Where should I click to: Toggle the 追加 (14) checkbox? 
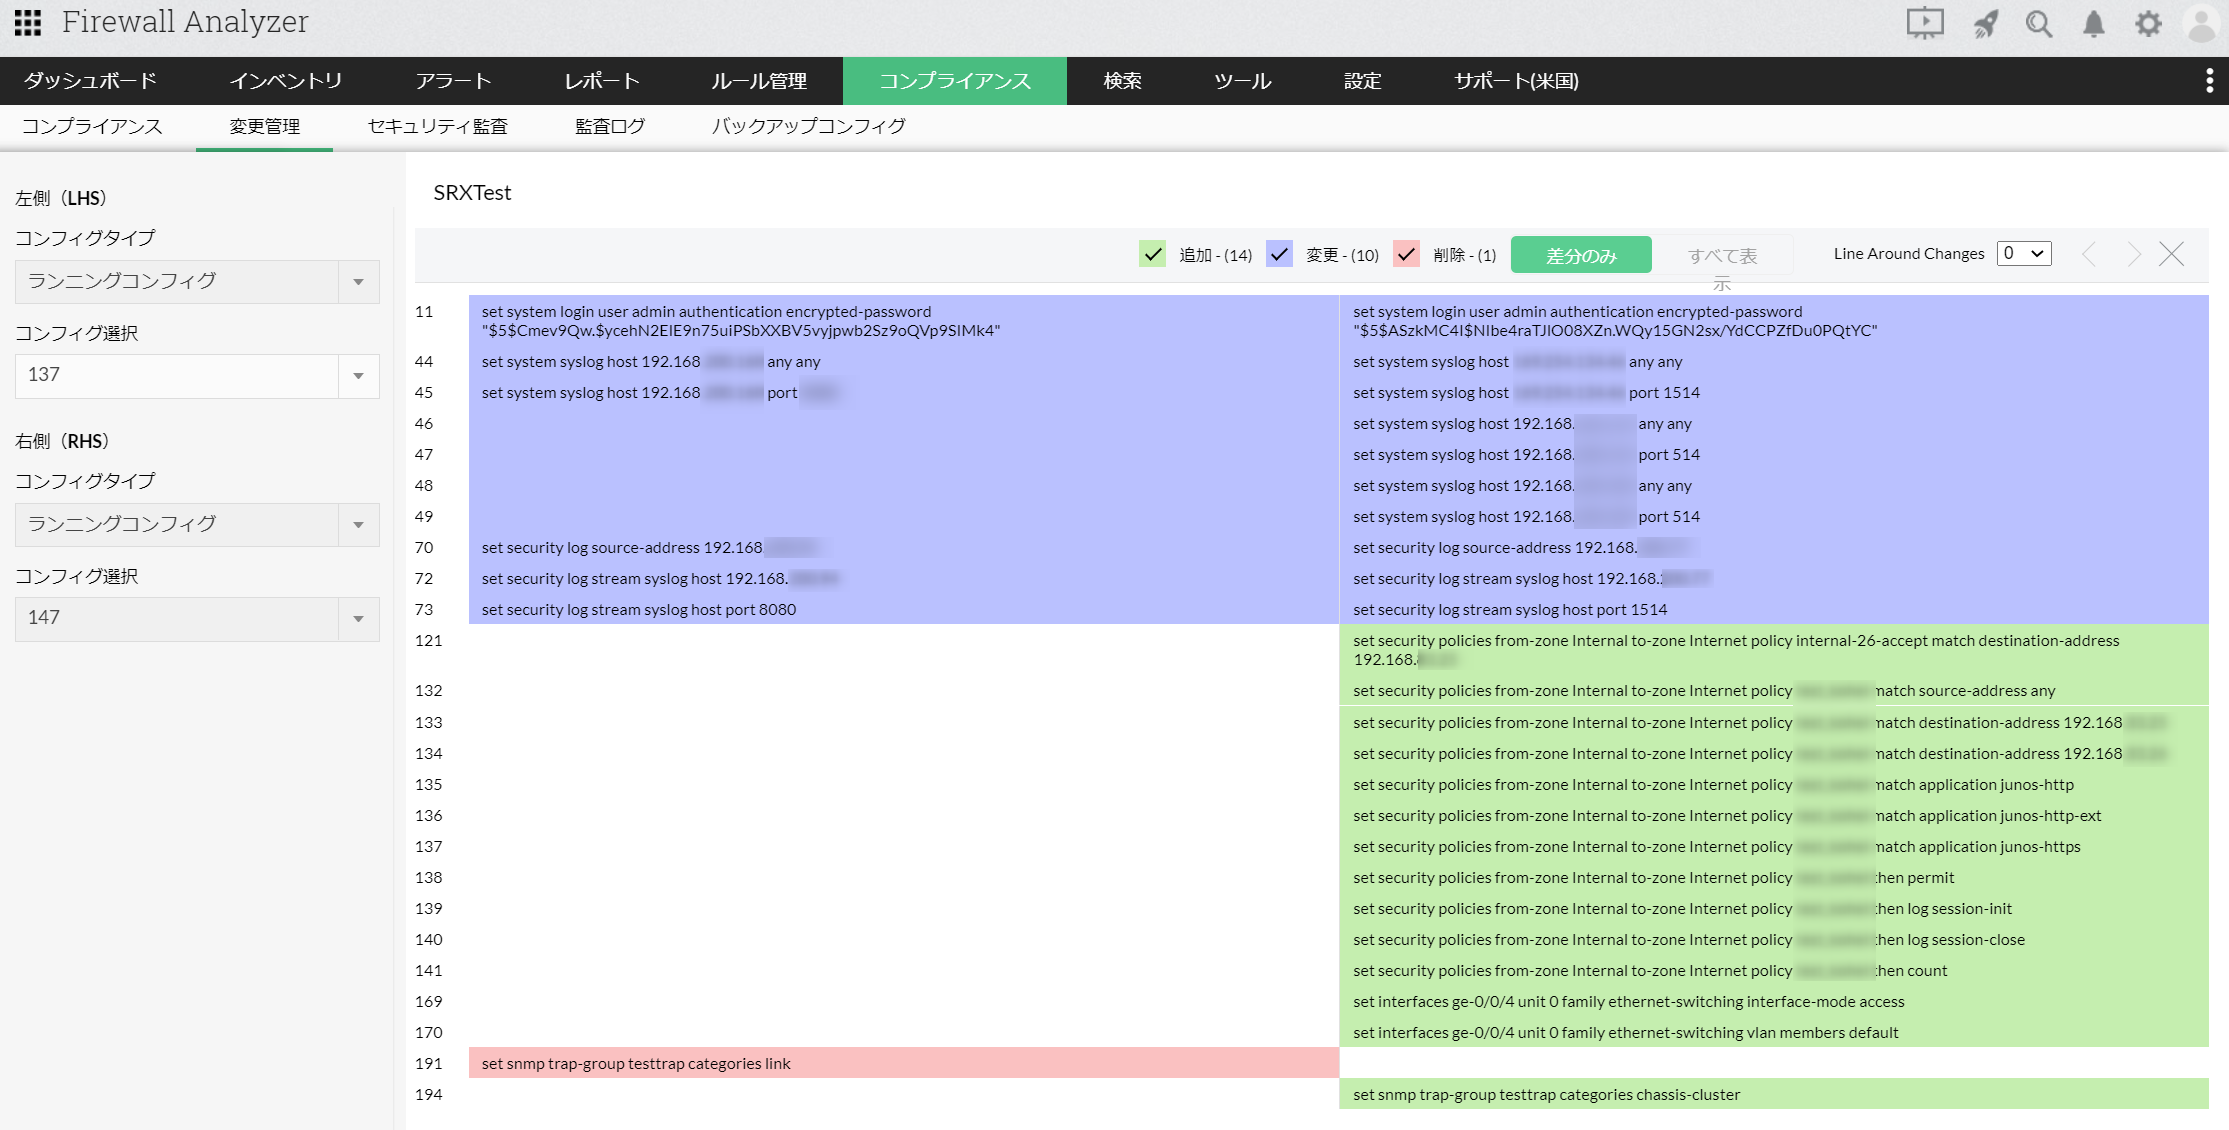(x=1152, y=254)
